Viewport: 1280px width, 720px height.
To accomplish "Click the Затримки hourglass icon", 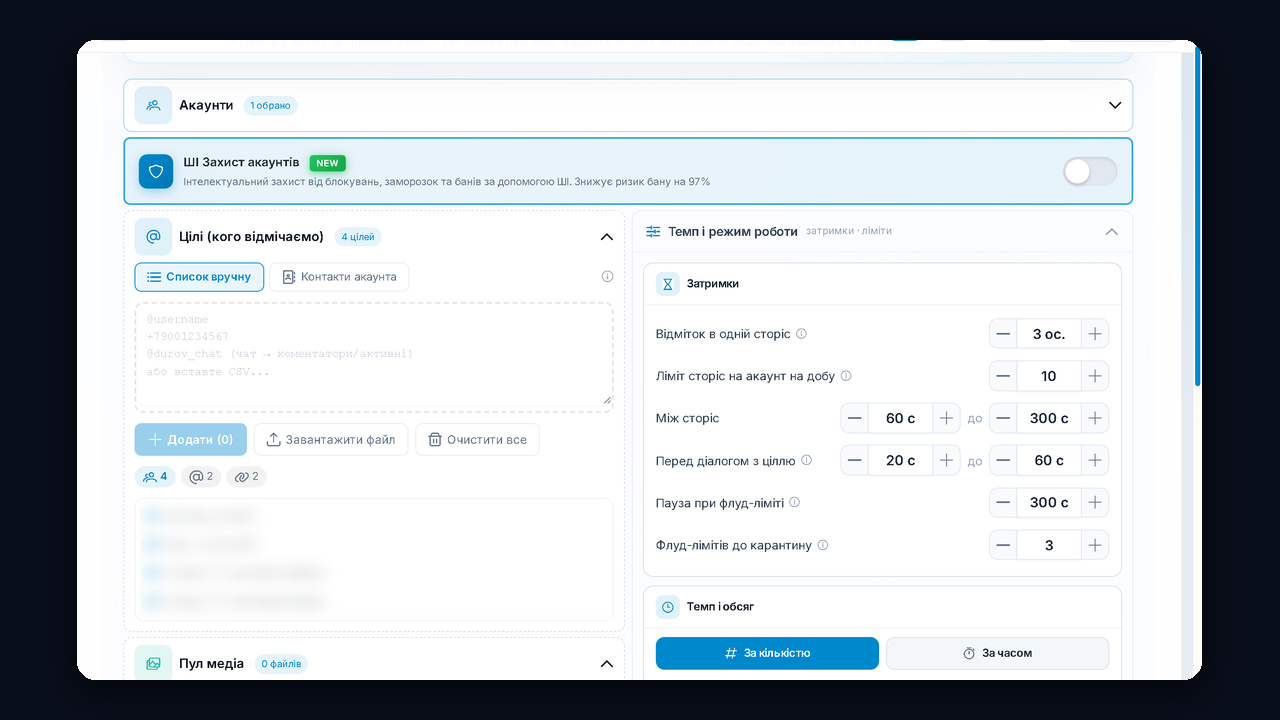I will click(x=668, y=284).
